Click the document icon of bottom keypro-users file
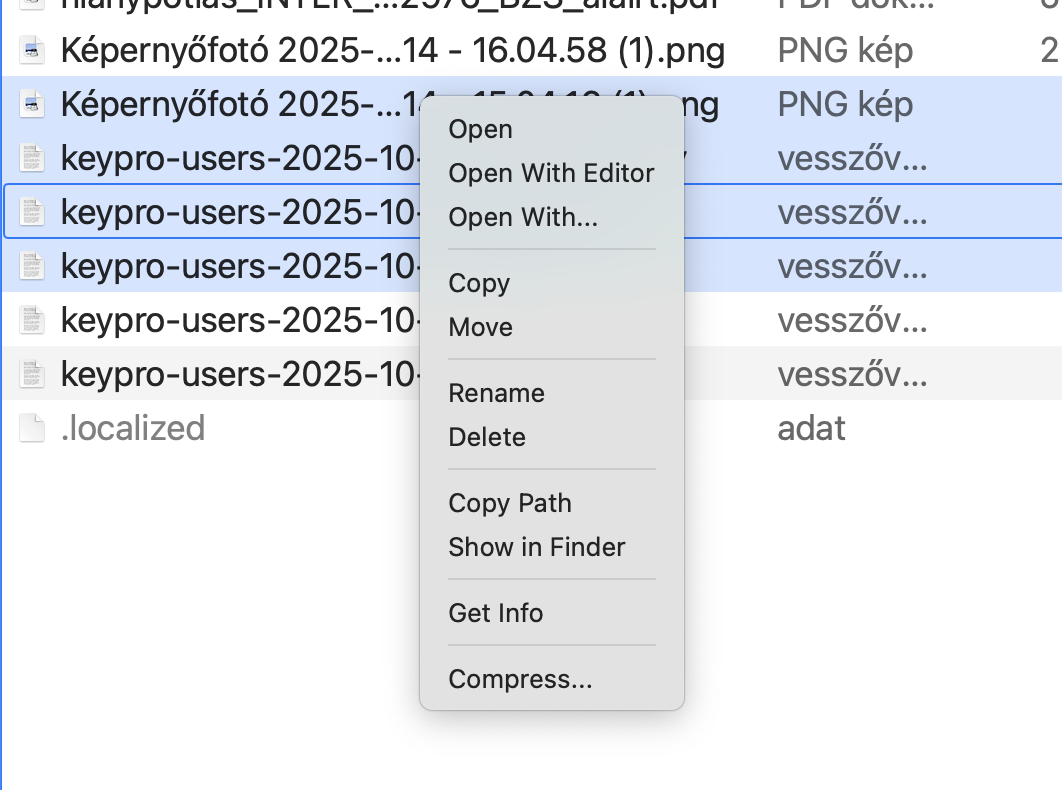The image size is (1062, 790). pyautogui.click(x=31, y=374)
